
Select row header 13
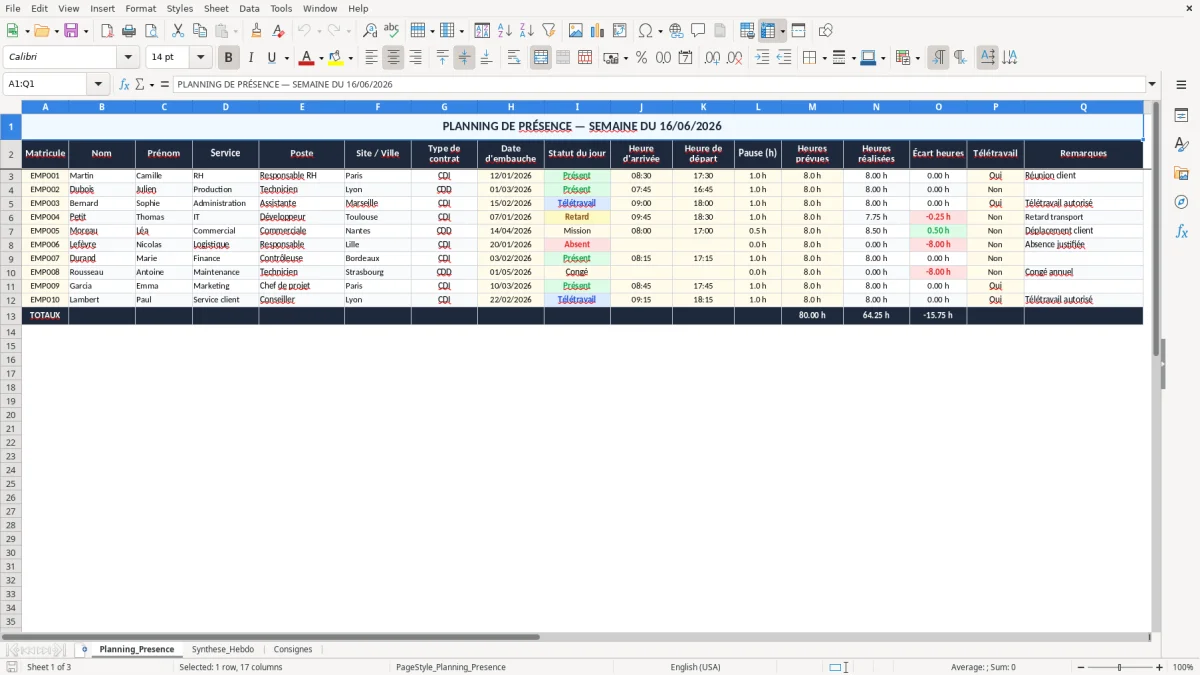click(x=11, y=316)
